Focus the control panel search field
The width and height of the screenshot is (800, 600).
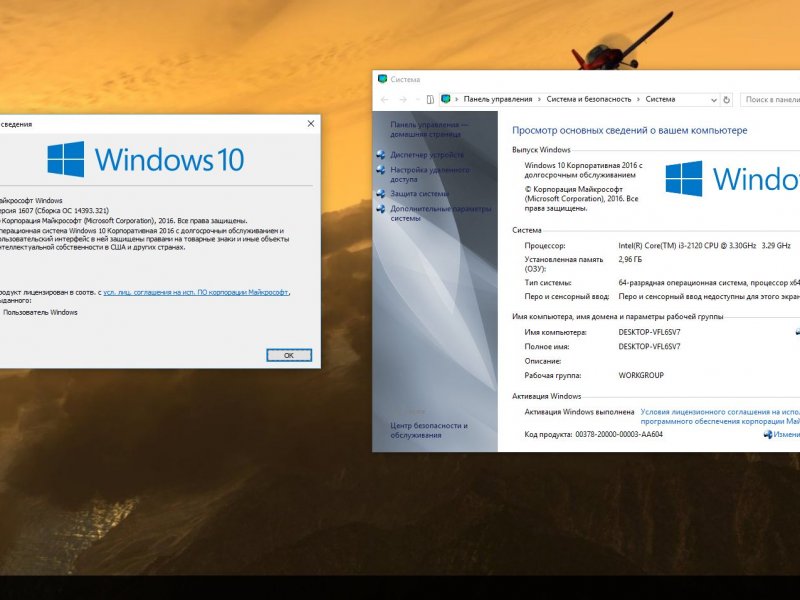pyautogui.click(x=770, y=99)
